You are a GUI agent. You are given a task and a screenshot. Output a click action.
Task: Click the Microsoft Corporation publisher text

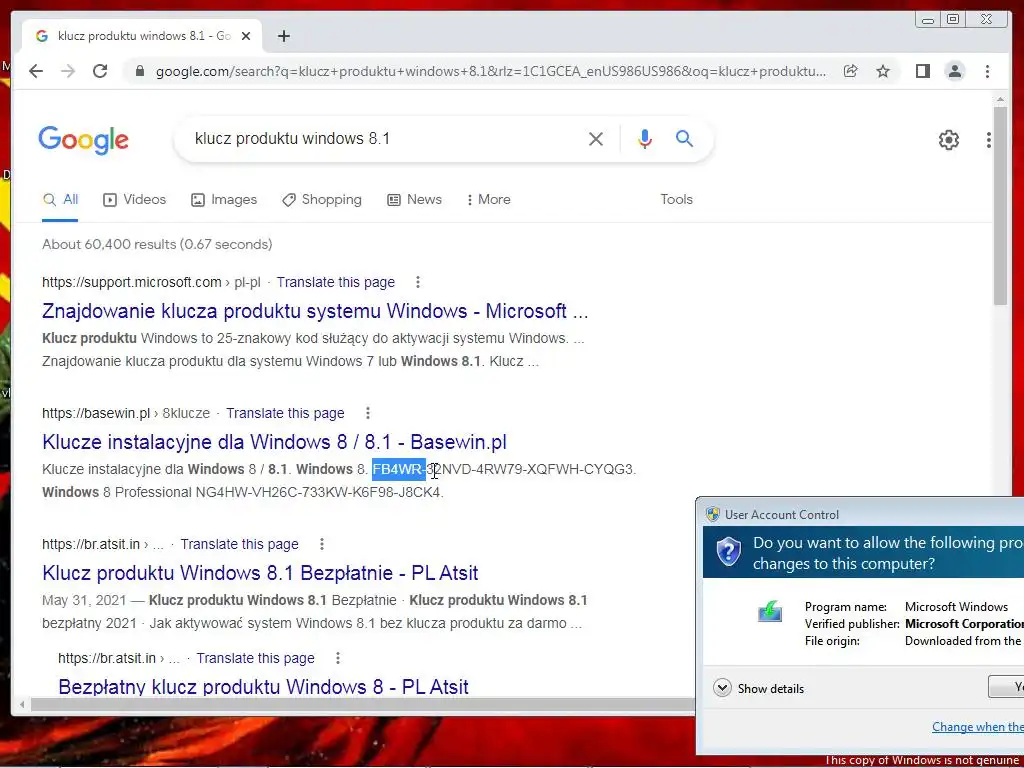(964, 624)
